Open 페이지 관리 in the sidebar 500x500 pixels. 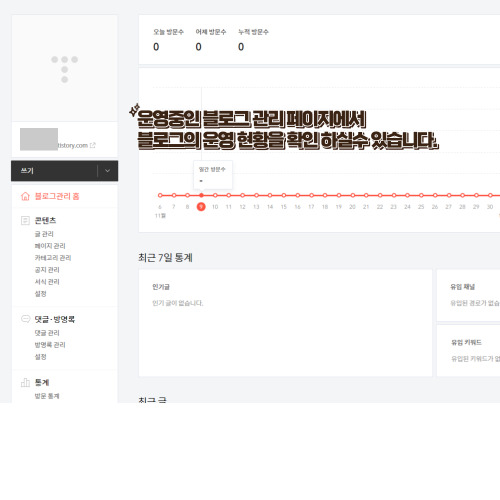click(x=50, y=246)
